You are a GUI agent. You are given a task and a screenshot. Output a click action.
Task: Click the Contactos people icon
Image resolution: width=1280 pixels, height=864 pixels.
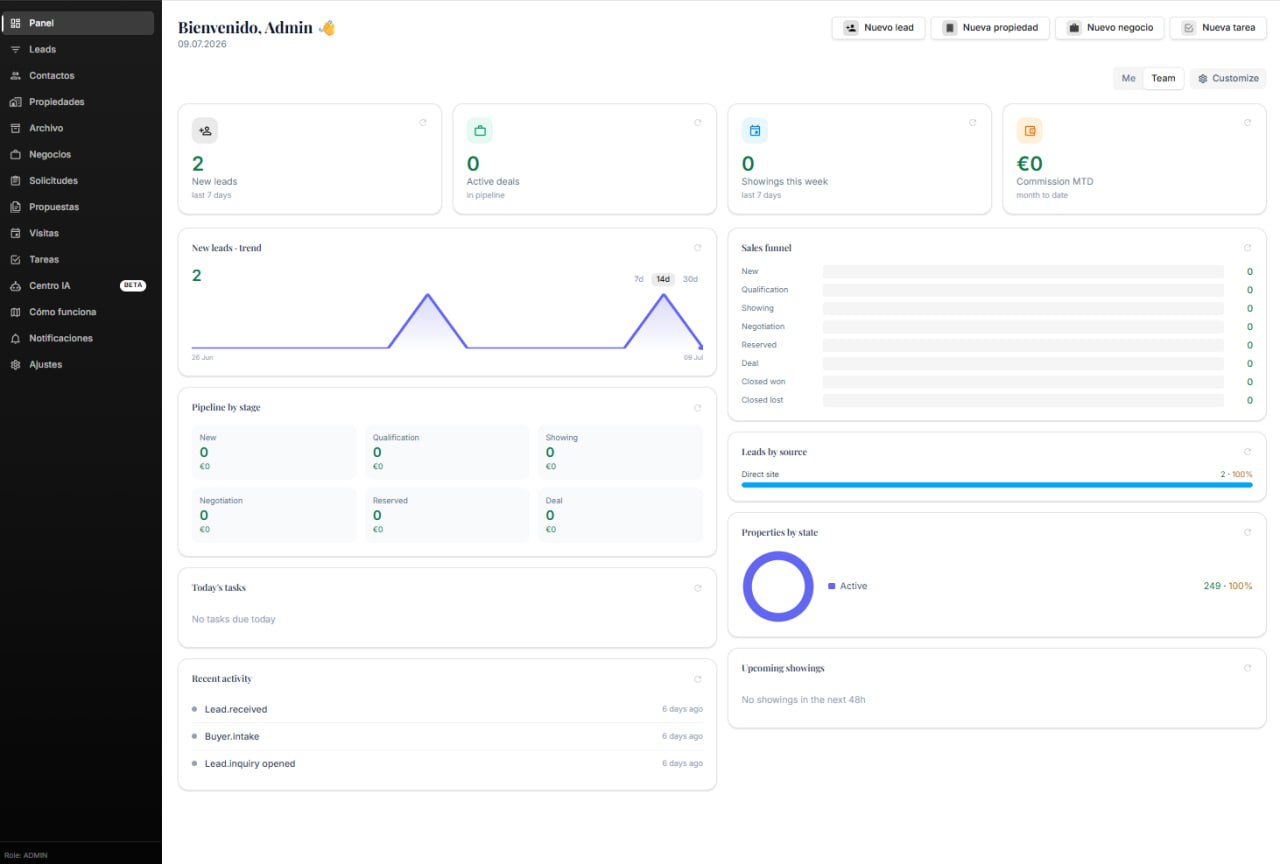click(15, 76)
